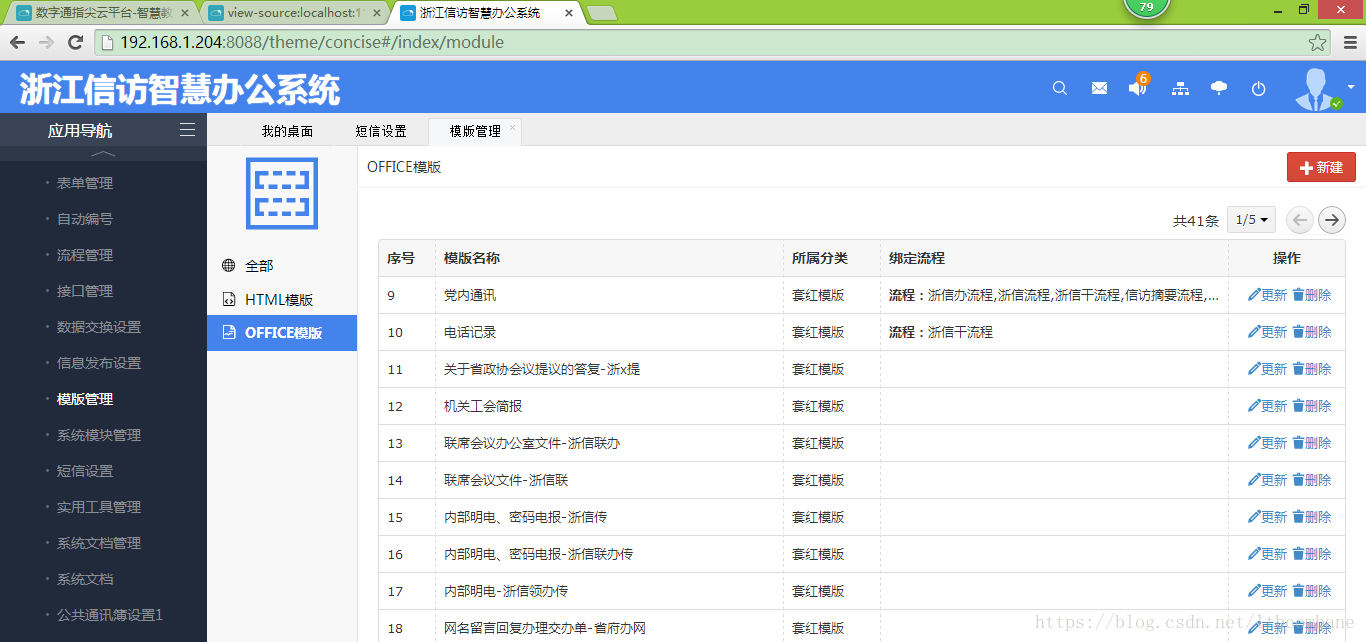The width and height of the screenshot is (1366, 642).
Task: Open 信息发布设置 in sidebar
Action: pyautogui.click(x=99, y=363)
